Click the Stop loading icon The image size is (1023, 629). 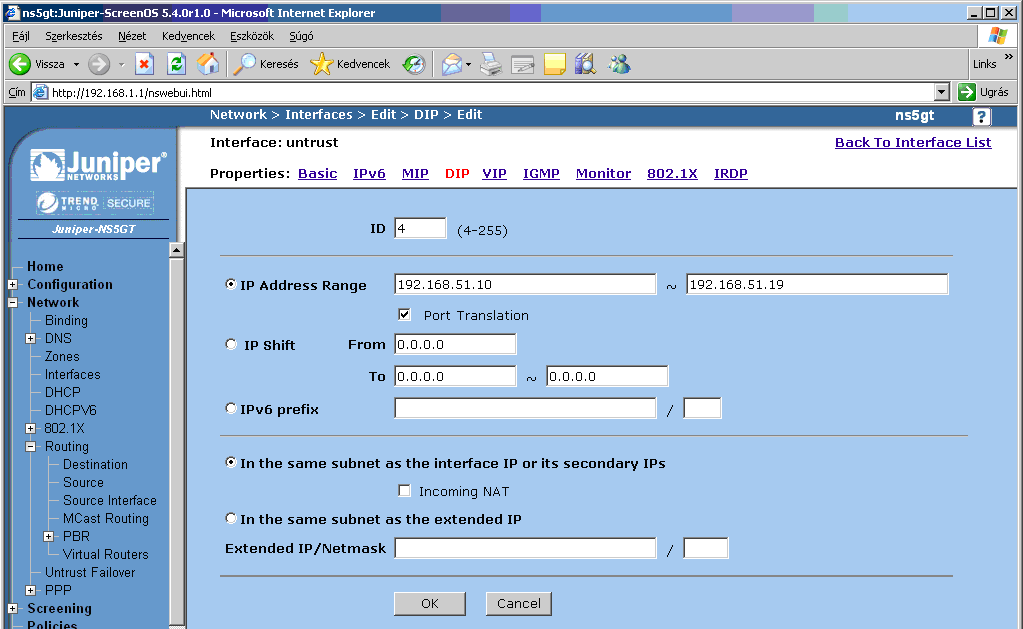(144, 64)
